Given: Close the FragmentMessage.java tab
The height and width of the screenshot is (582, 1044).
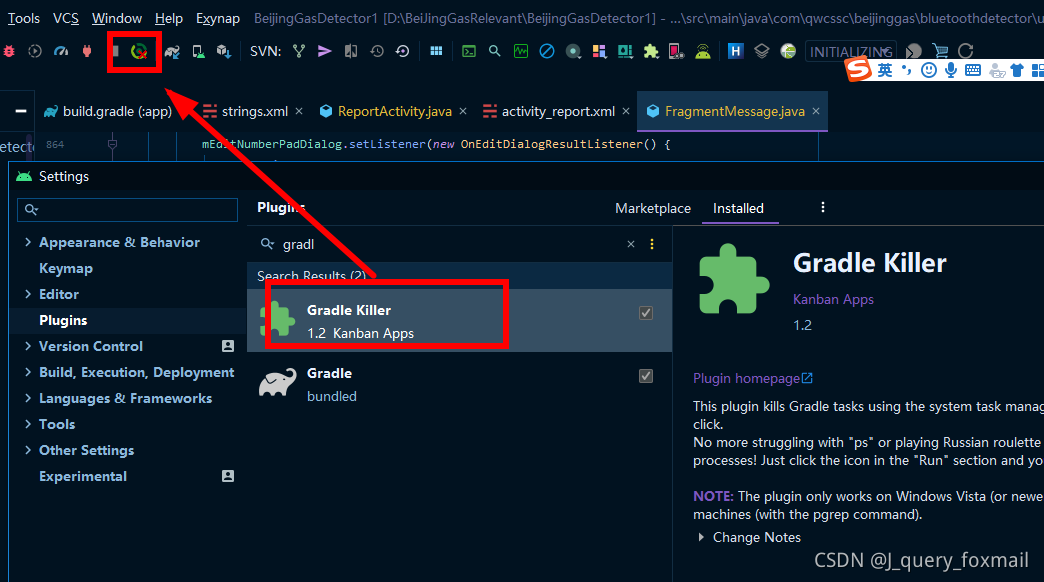Looking at the screenshot, I should coord(816,112).
